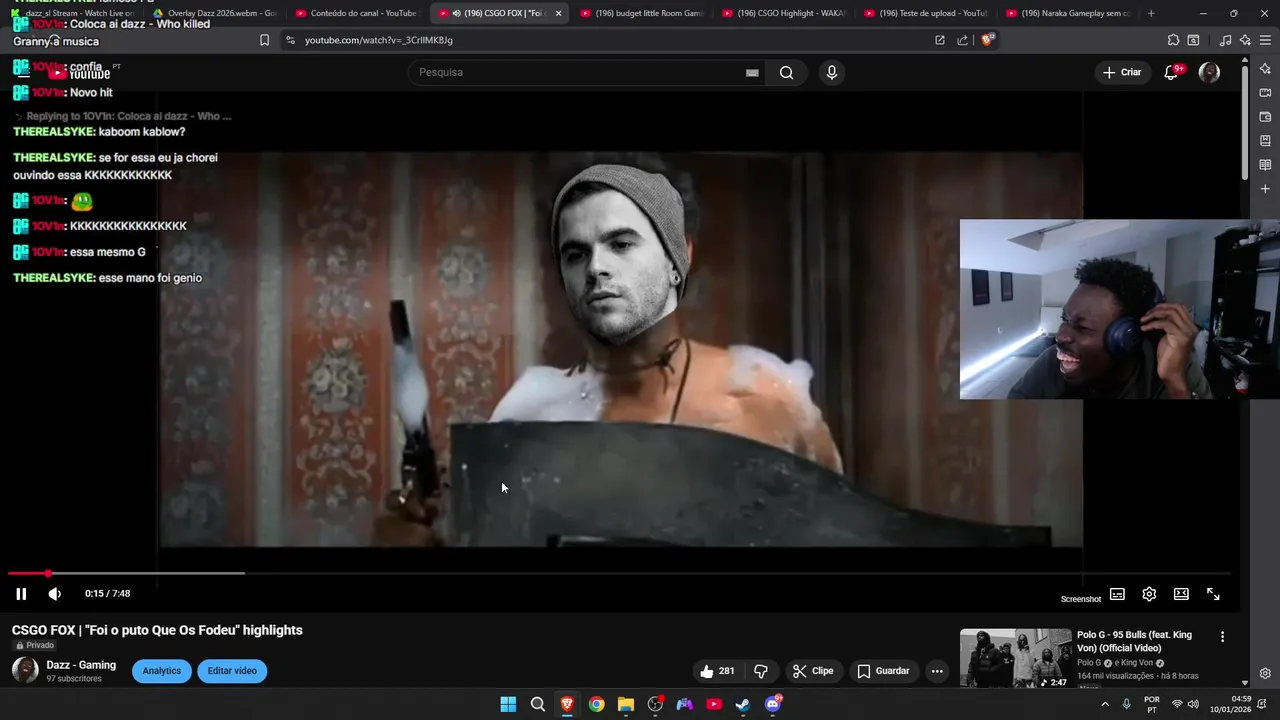Open the sidebar reading list icon
Screen dimensions: 1280x720
1265,165
